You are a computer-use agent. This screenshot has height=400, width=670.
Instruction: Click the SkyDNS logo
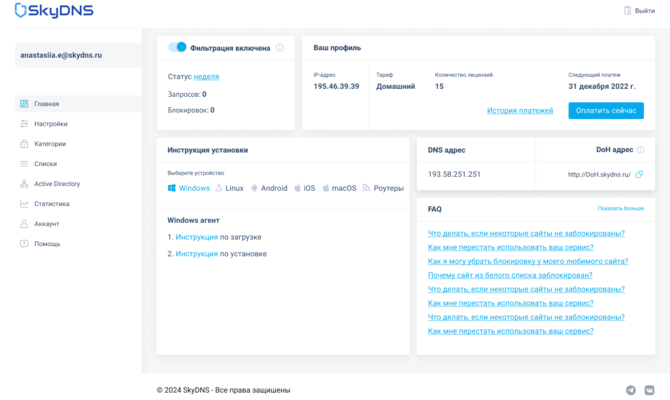click(54, 10)
